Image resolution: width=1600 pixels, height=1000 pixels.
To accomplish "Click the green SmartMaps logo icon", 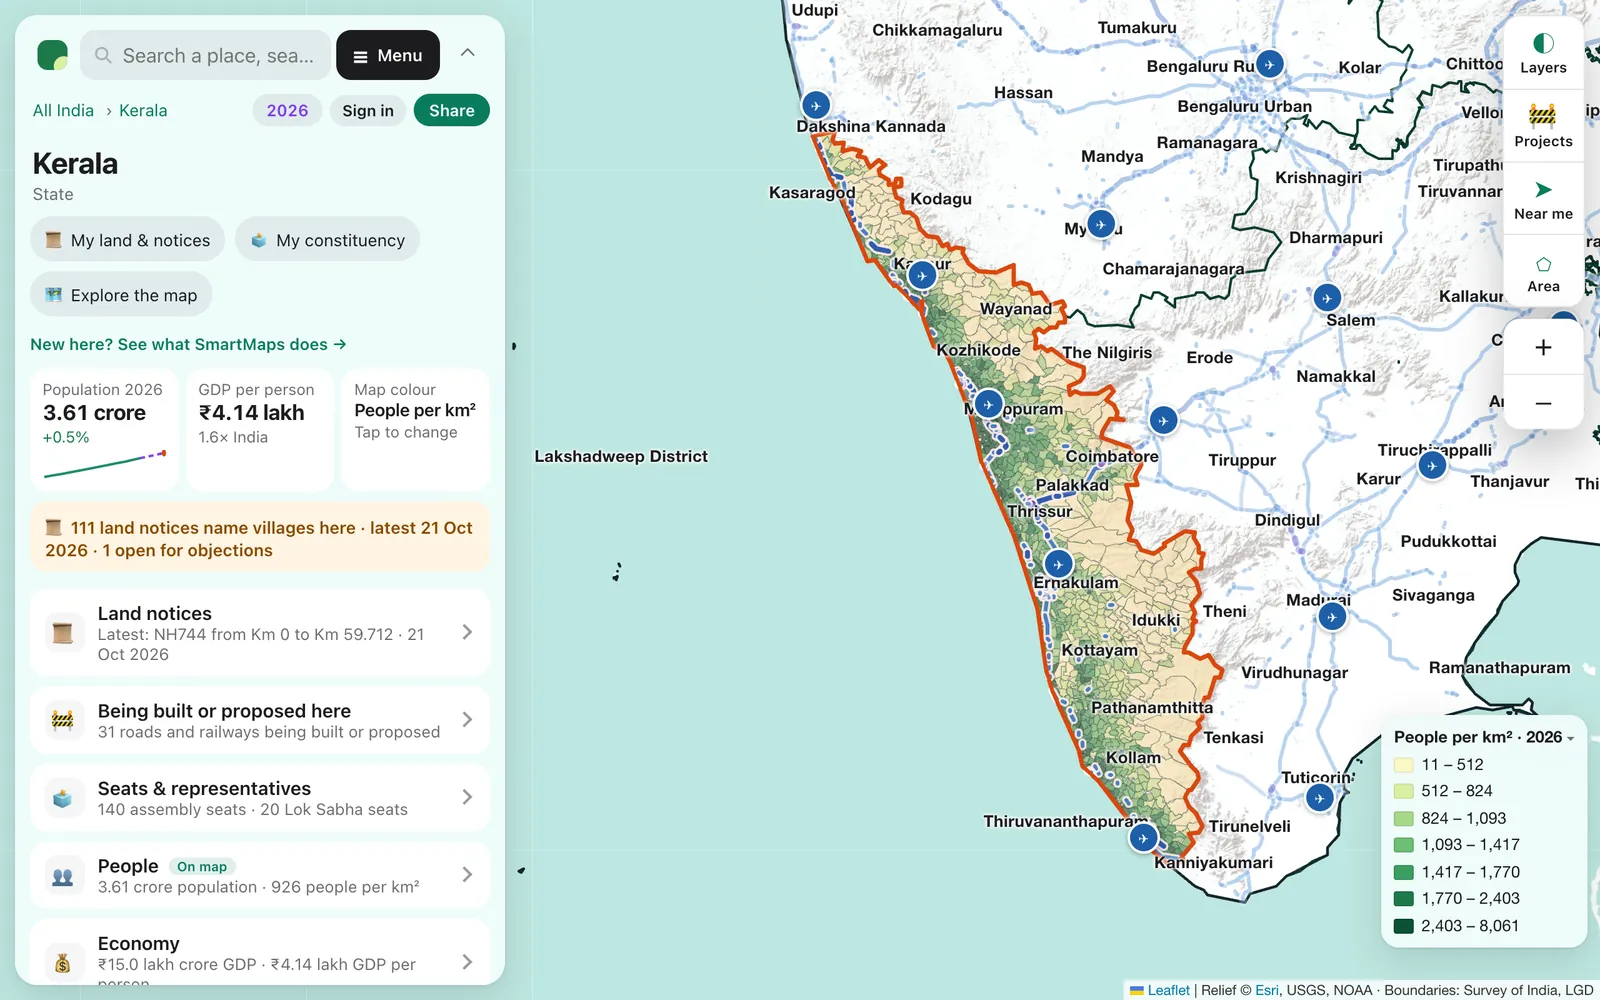I will [52, 55].
